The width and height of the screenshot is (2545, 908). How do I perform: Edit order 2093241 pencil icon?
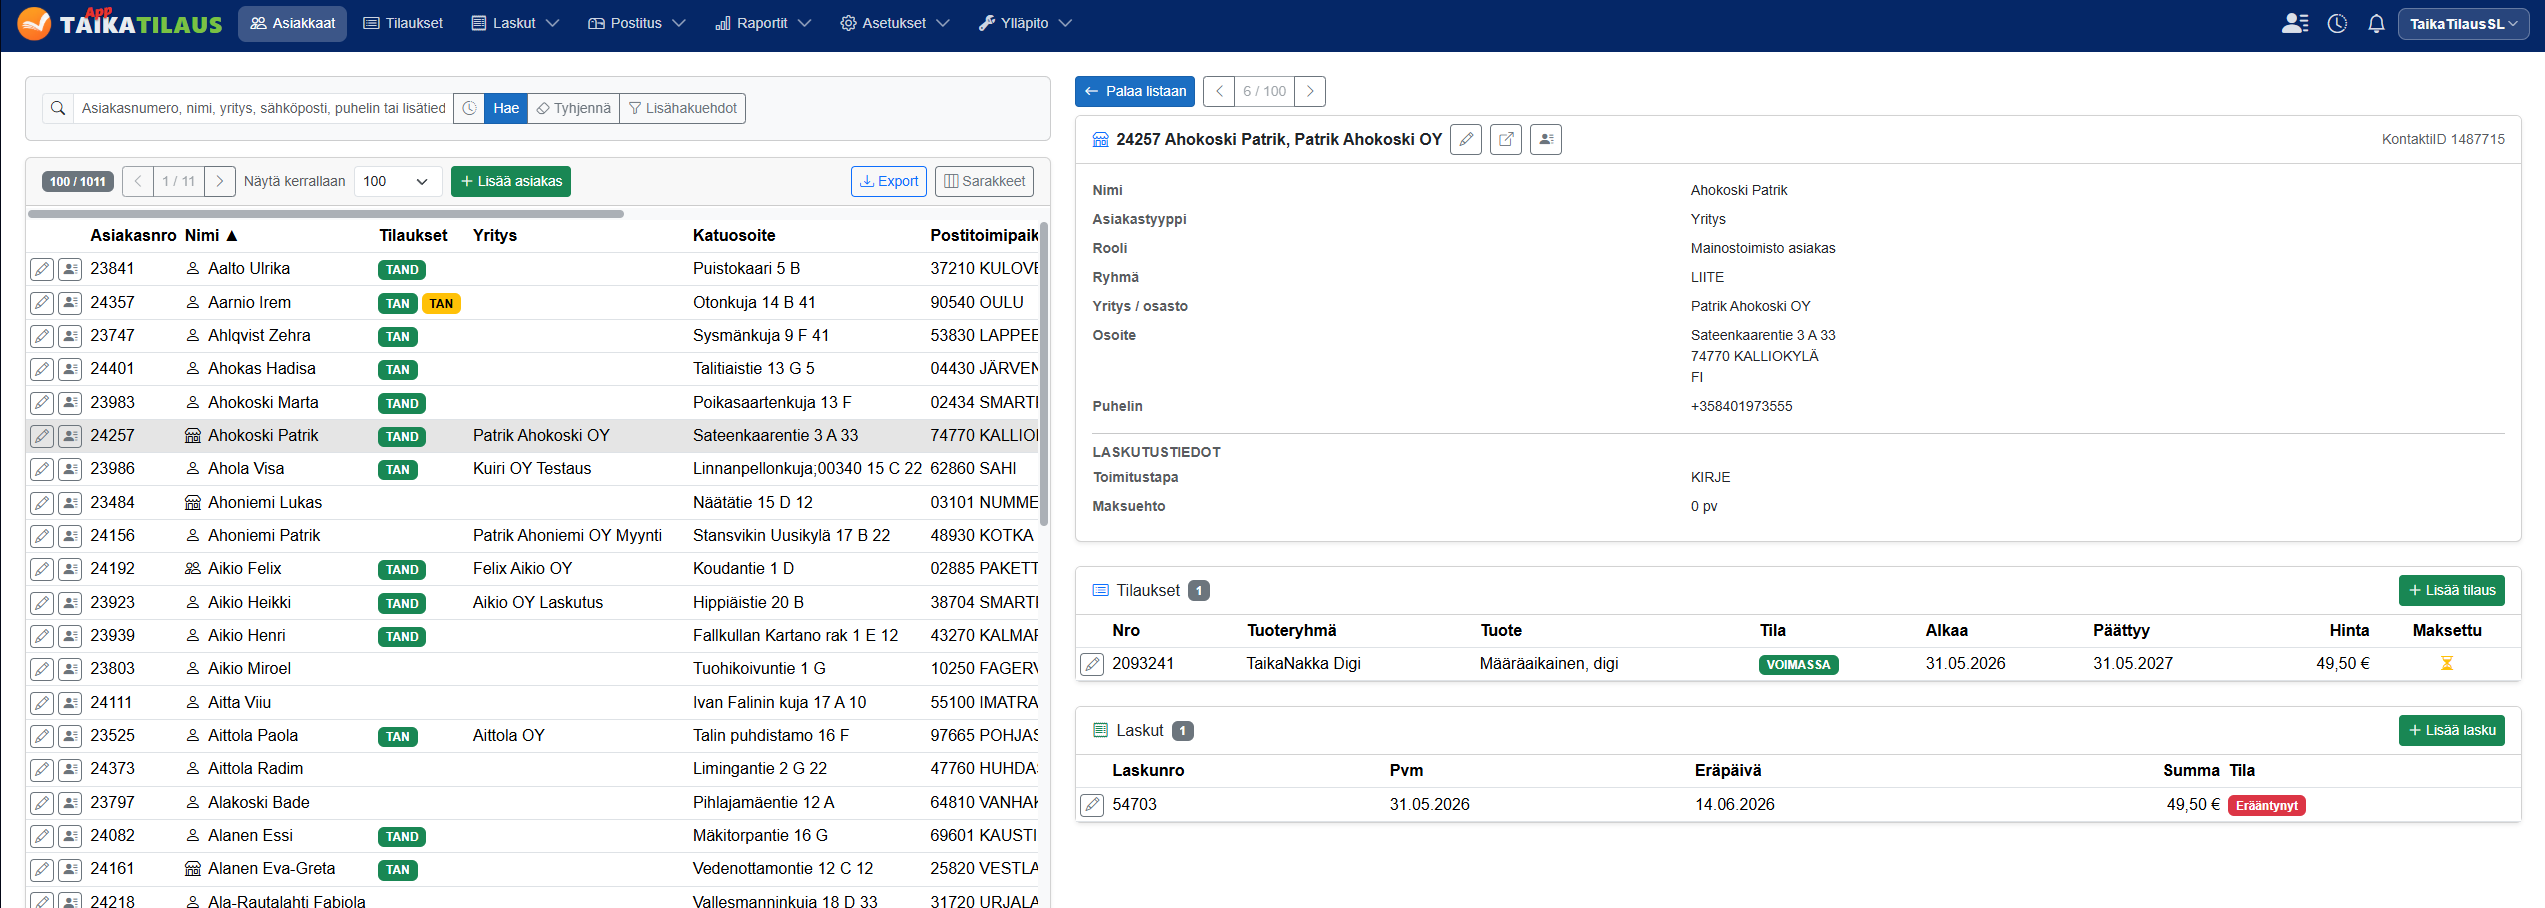(x=1092, y=664)
